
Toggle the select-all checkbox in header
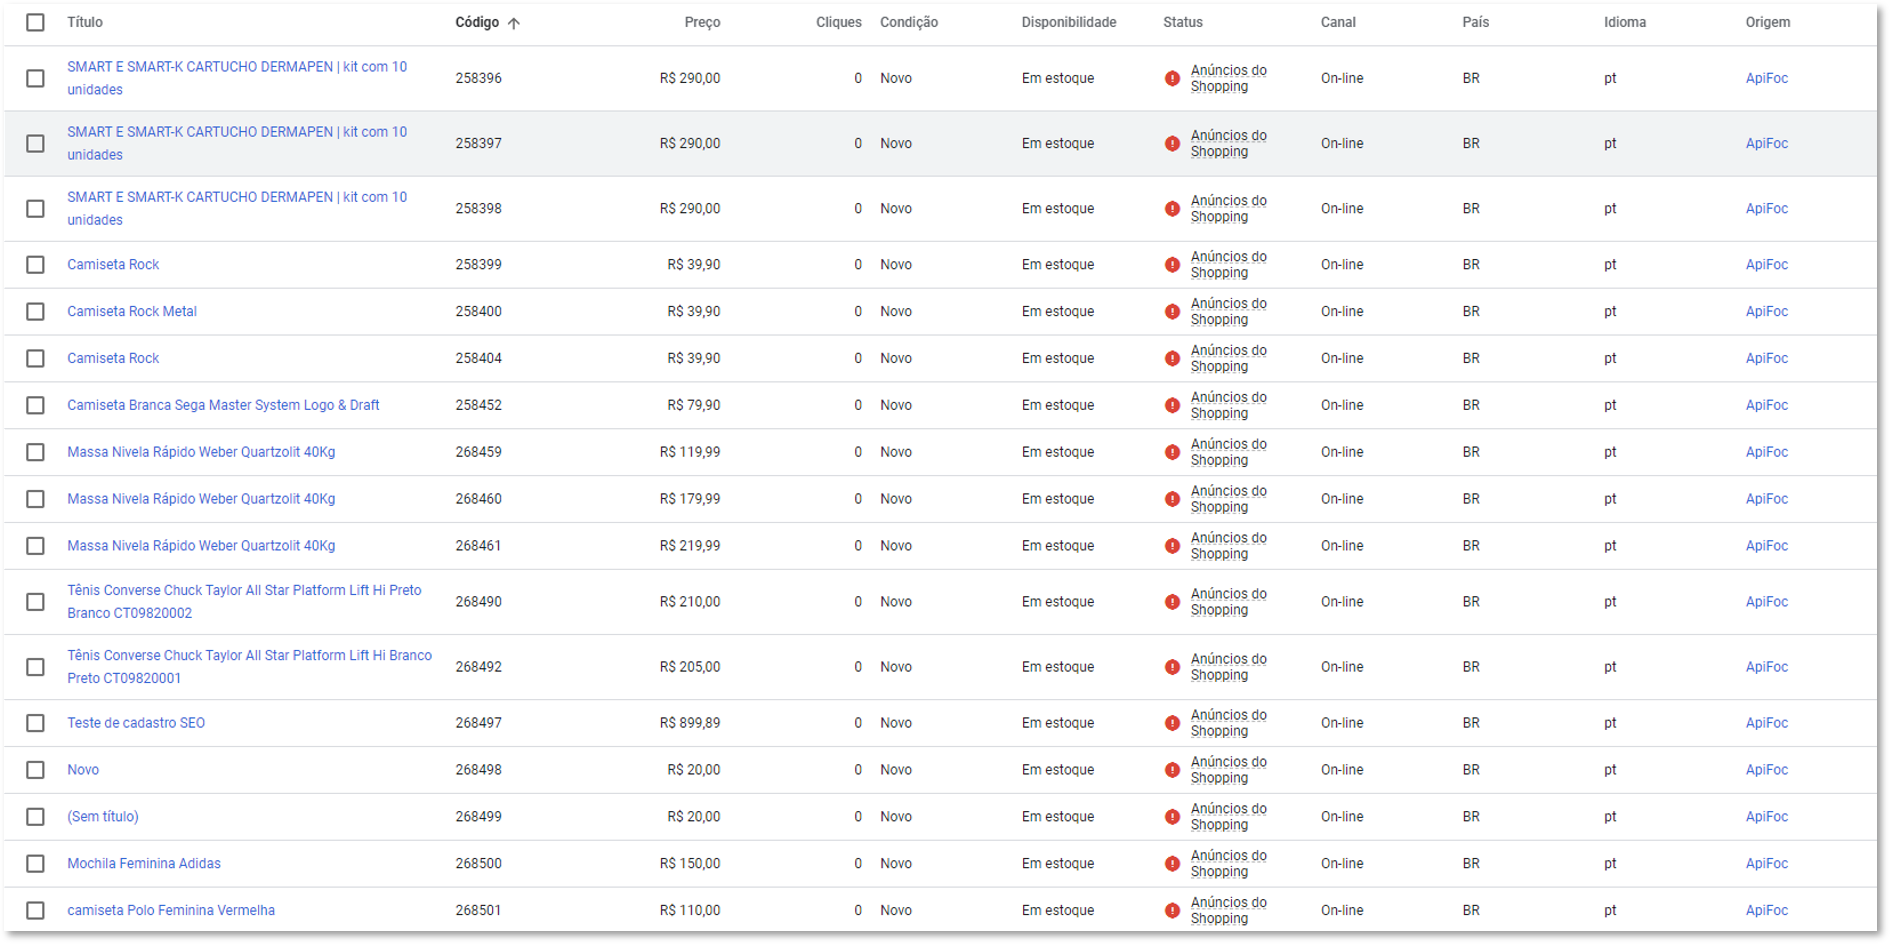pyautogui.click(x=35, y=22)
